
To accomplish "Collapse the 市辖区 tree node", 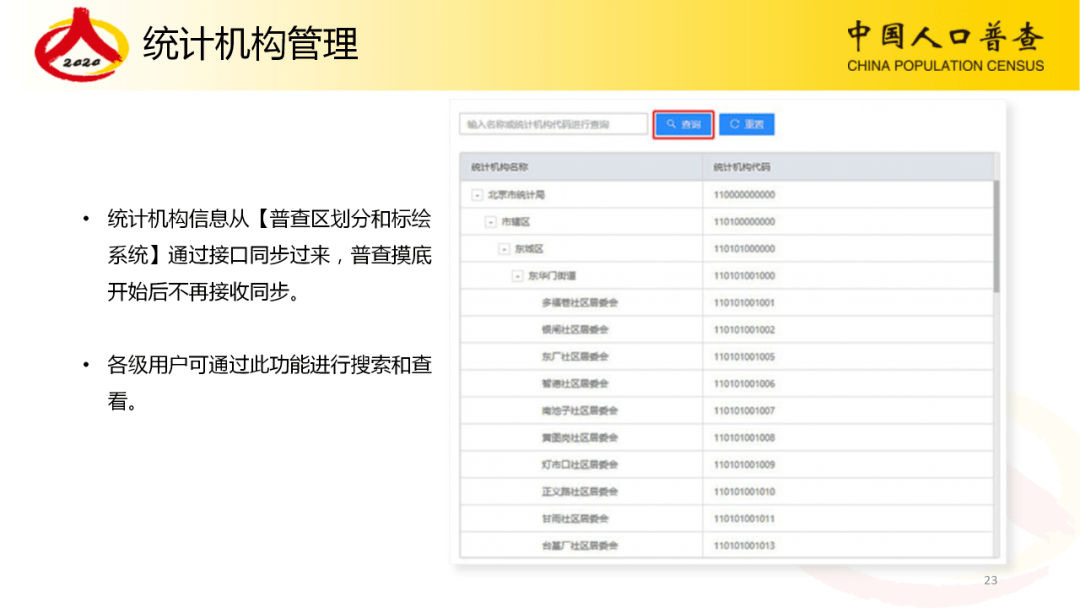I will 489,220.
